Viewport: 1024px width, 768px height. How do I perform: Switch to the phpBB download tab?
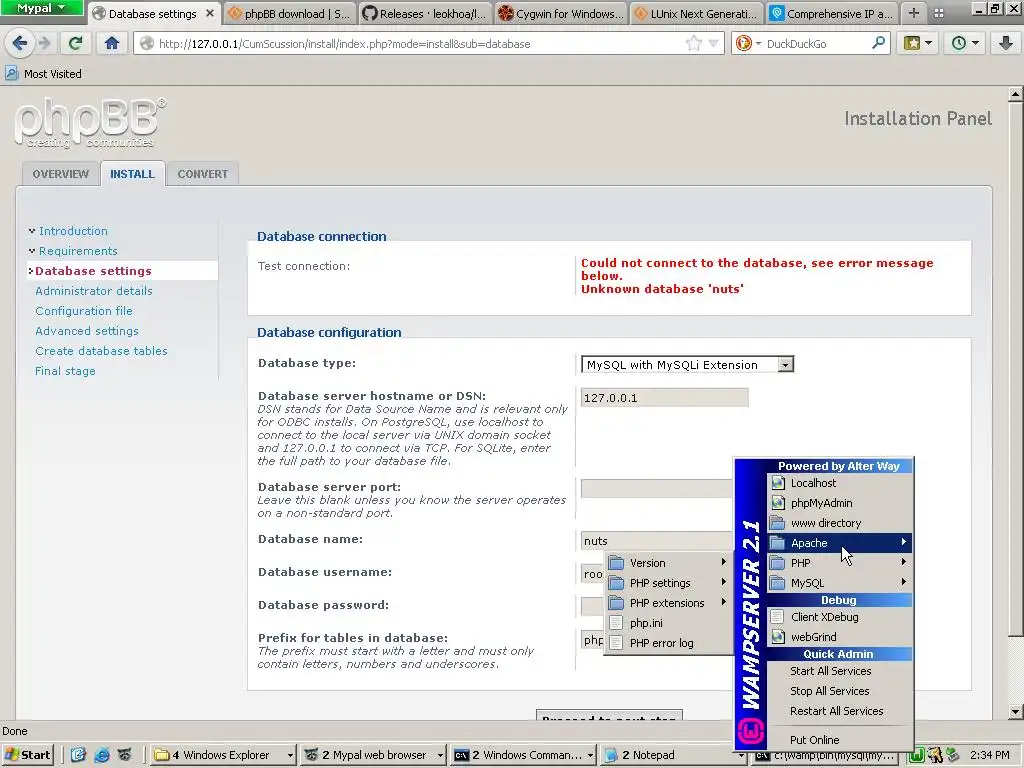[x=290, y=14]
